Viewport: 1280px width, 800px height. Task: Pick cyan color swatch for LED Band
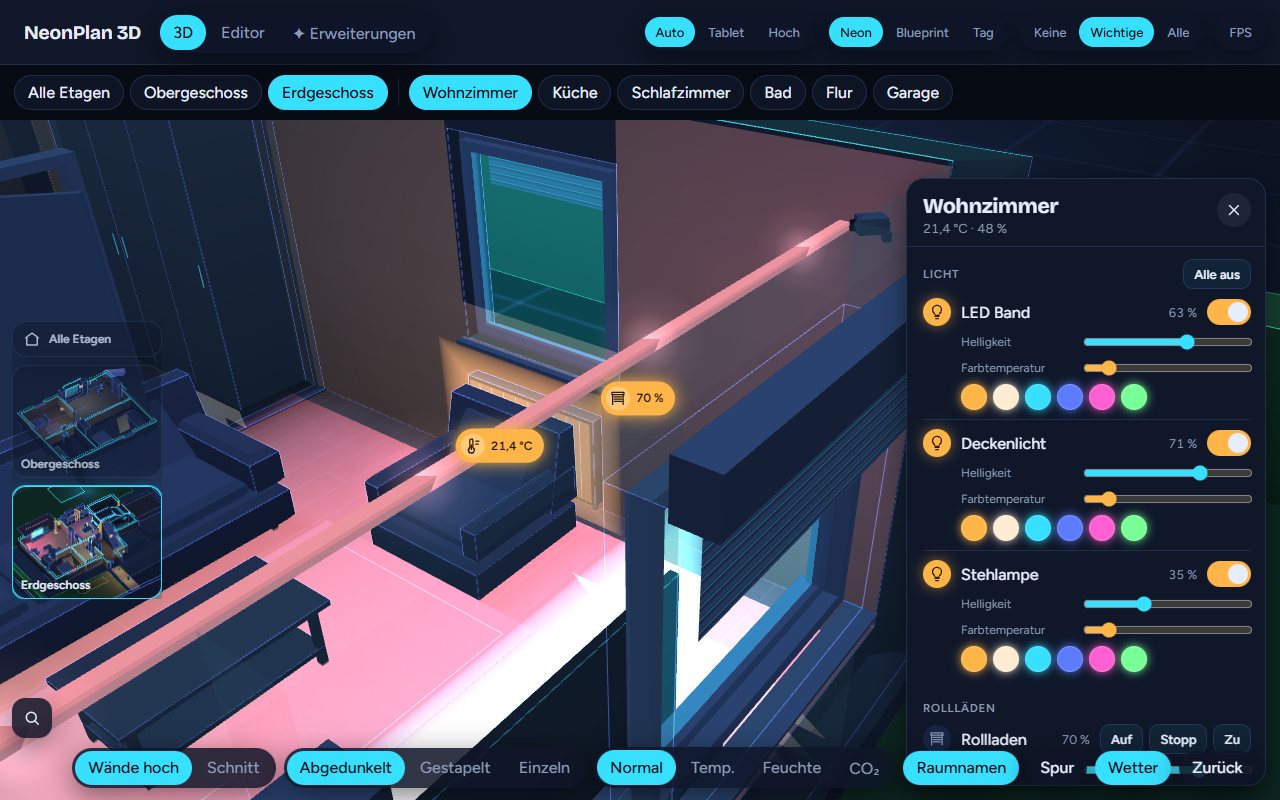[x=1038, y=397]
